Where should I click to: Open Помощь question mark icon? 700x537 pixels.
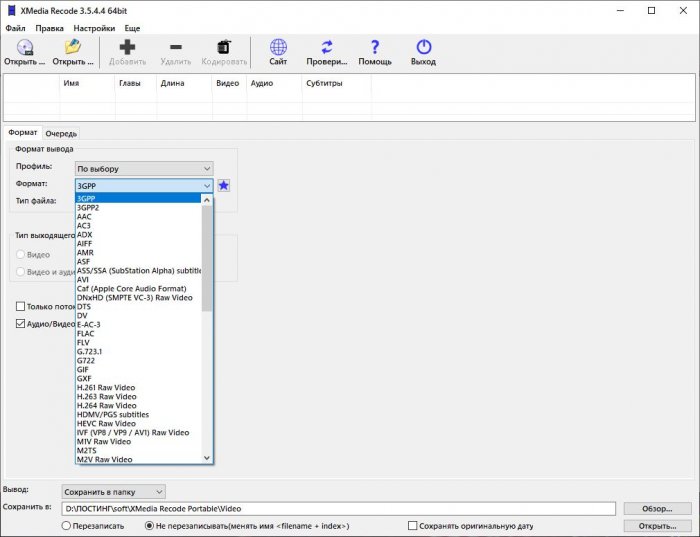coord(375,47)
